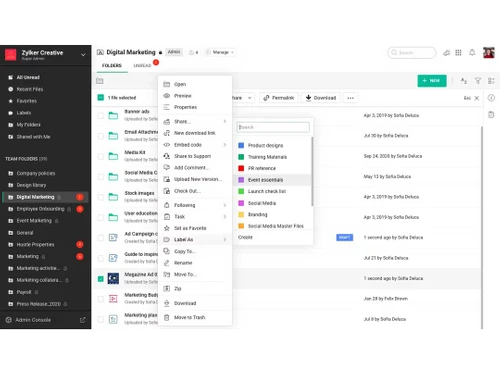Click the Zylker Creative red logo

point(10,54)
